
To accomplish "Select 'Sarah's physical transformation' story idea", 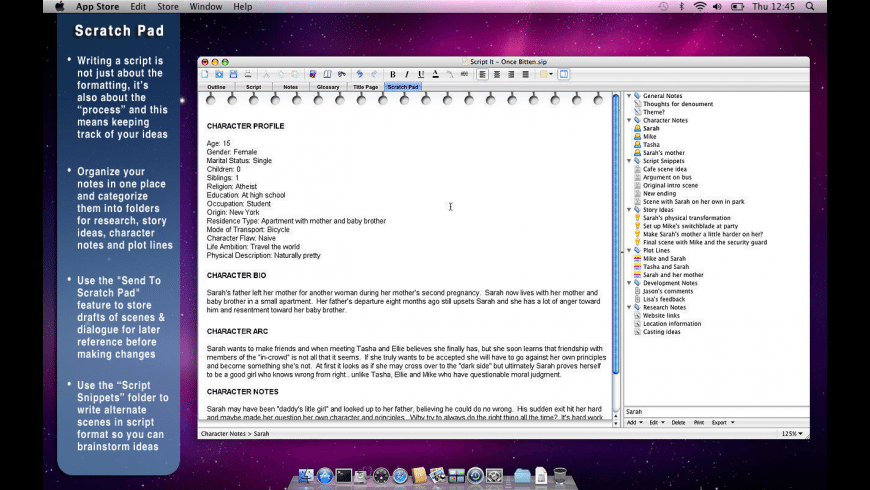I will pos(686,218).
